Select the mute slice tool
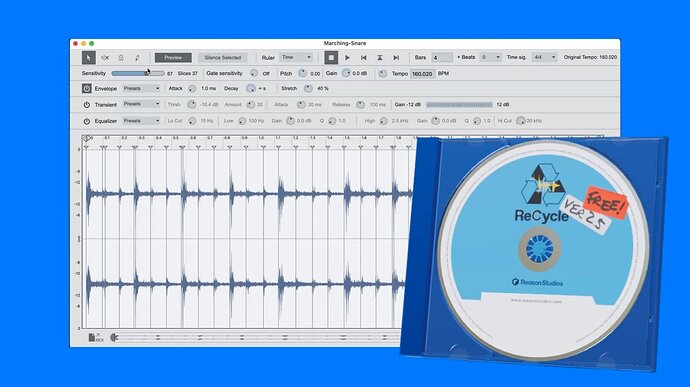Image resolution: width=690 pixels, height=387 pixels. 105,57
